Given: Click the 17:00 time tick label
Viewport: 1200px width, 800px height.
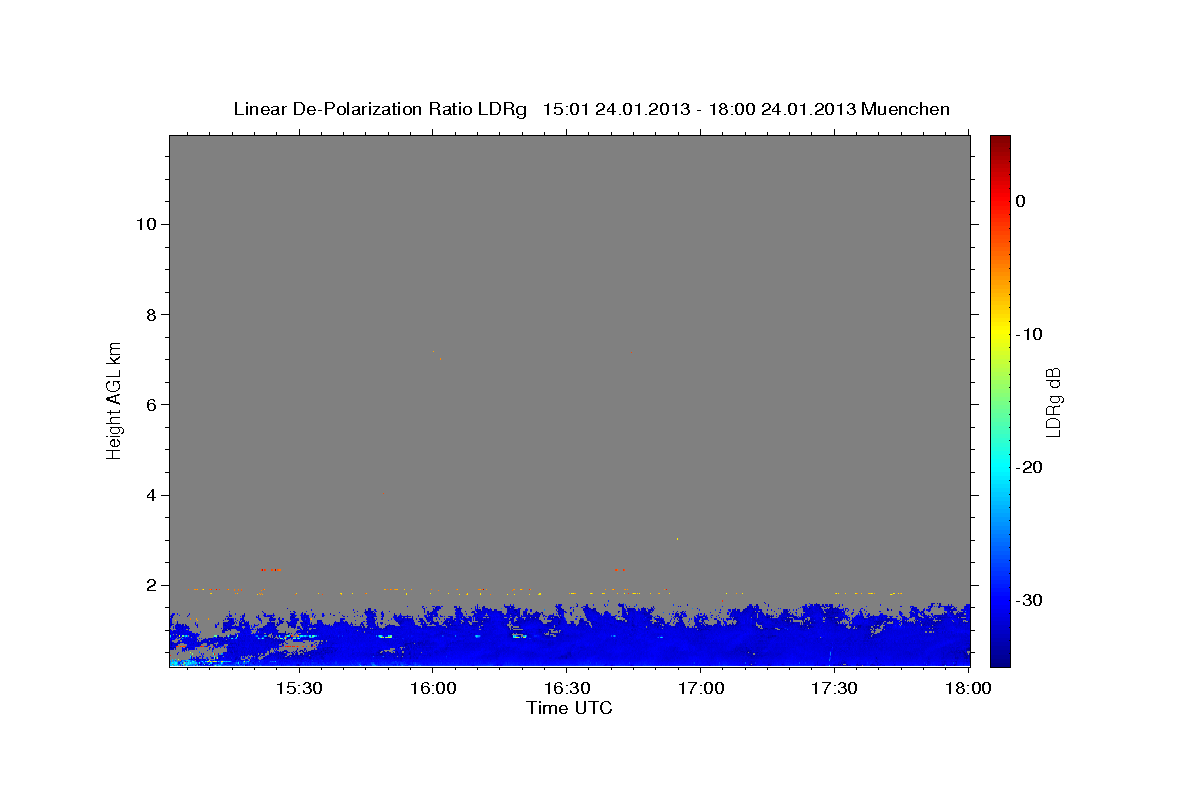Looking at the screenshot, I should (700, 689).
